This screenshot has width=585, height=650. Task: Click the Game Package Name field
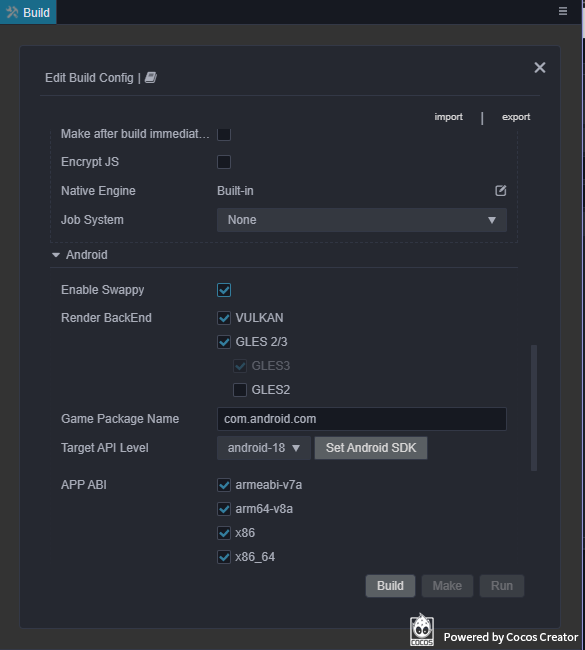coord(362,419)
